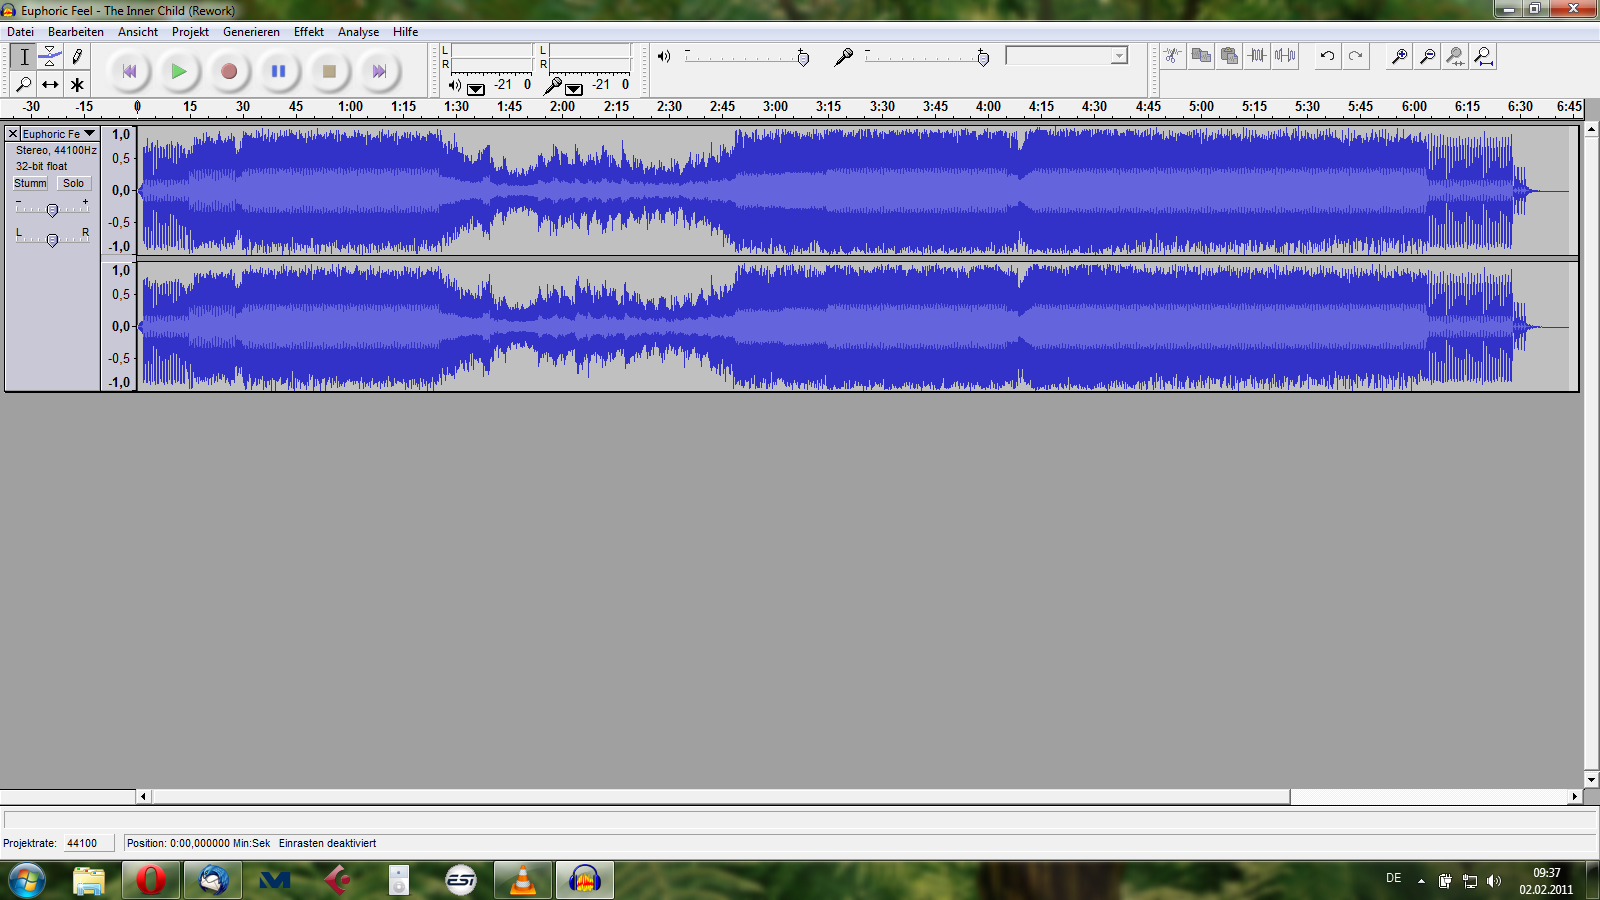Click the output volume slider knob
Screen dimensions: 1600x900
pos(803,58)
